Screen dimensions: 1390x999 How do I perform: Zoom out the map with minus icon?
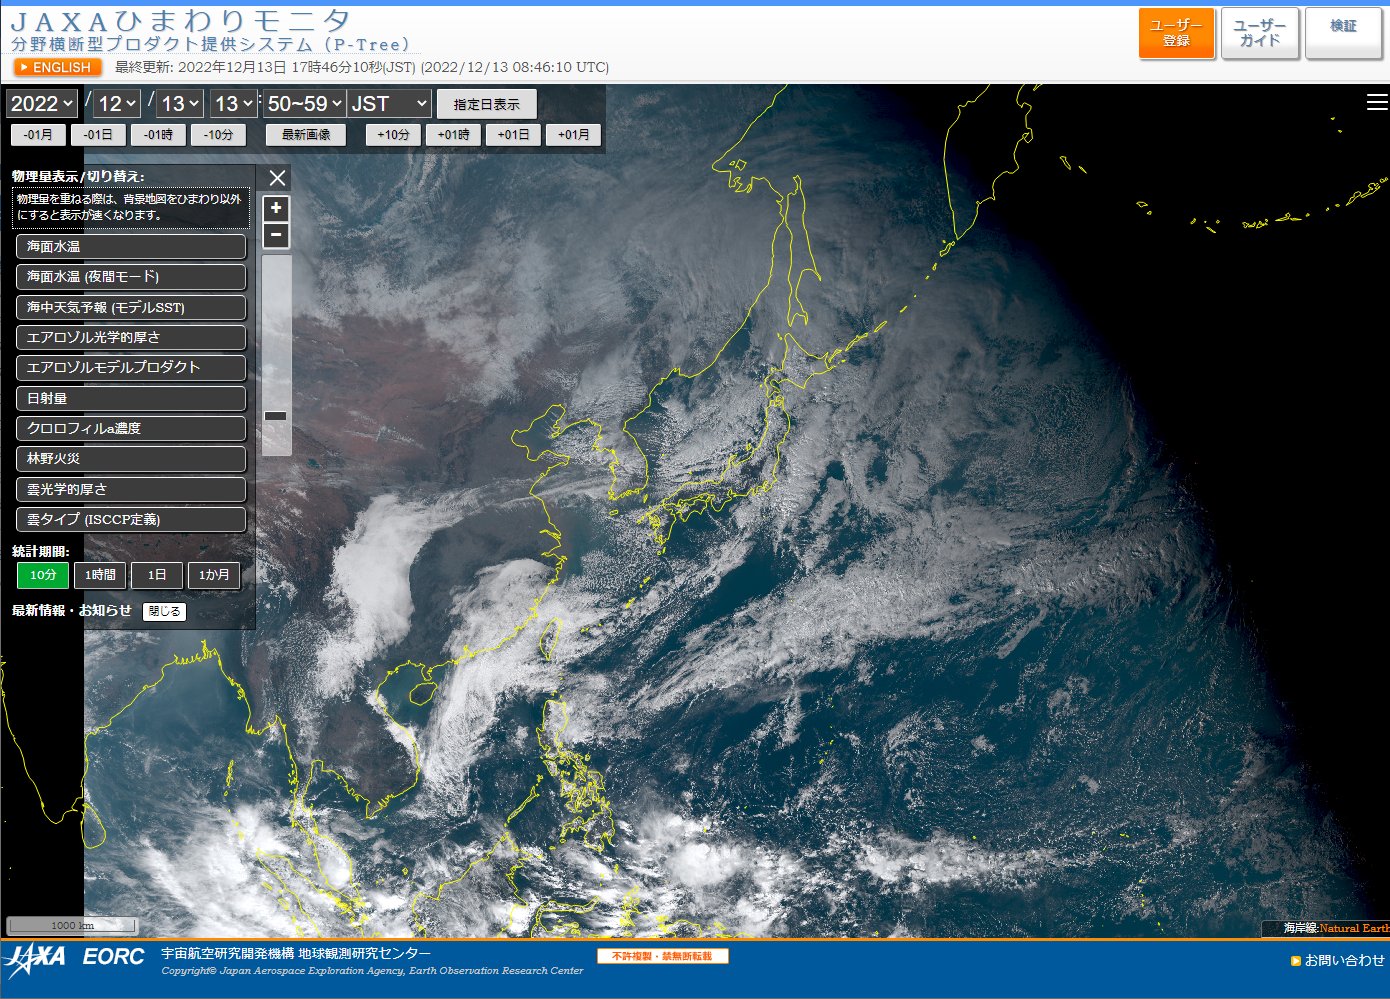coord(276,235)
